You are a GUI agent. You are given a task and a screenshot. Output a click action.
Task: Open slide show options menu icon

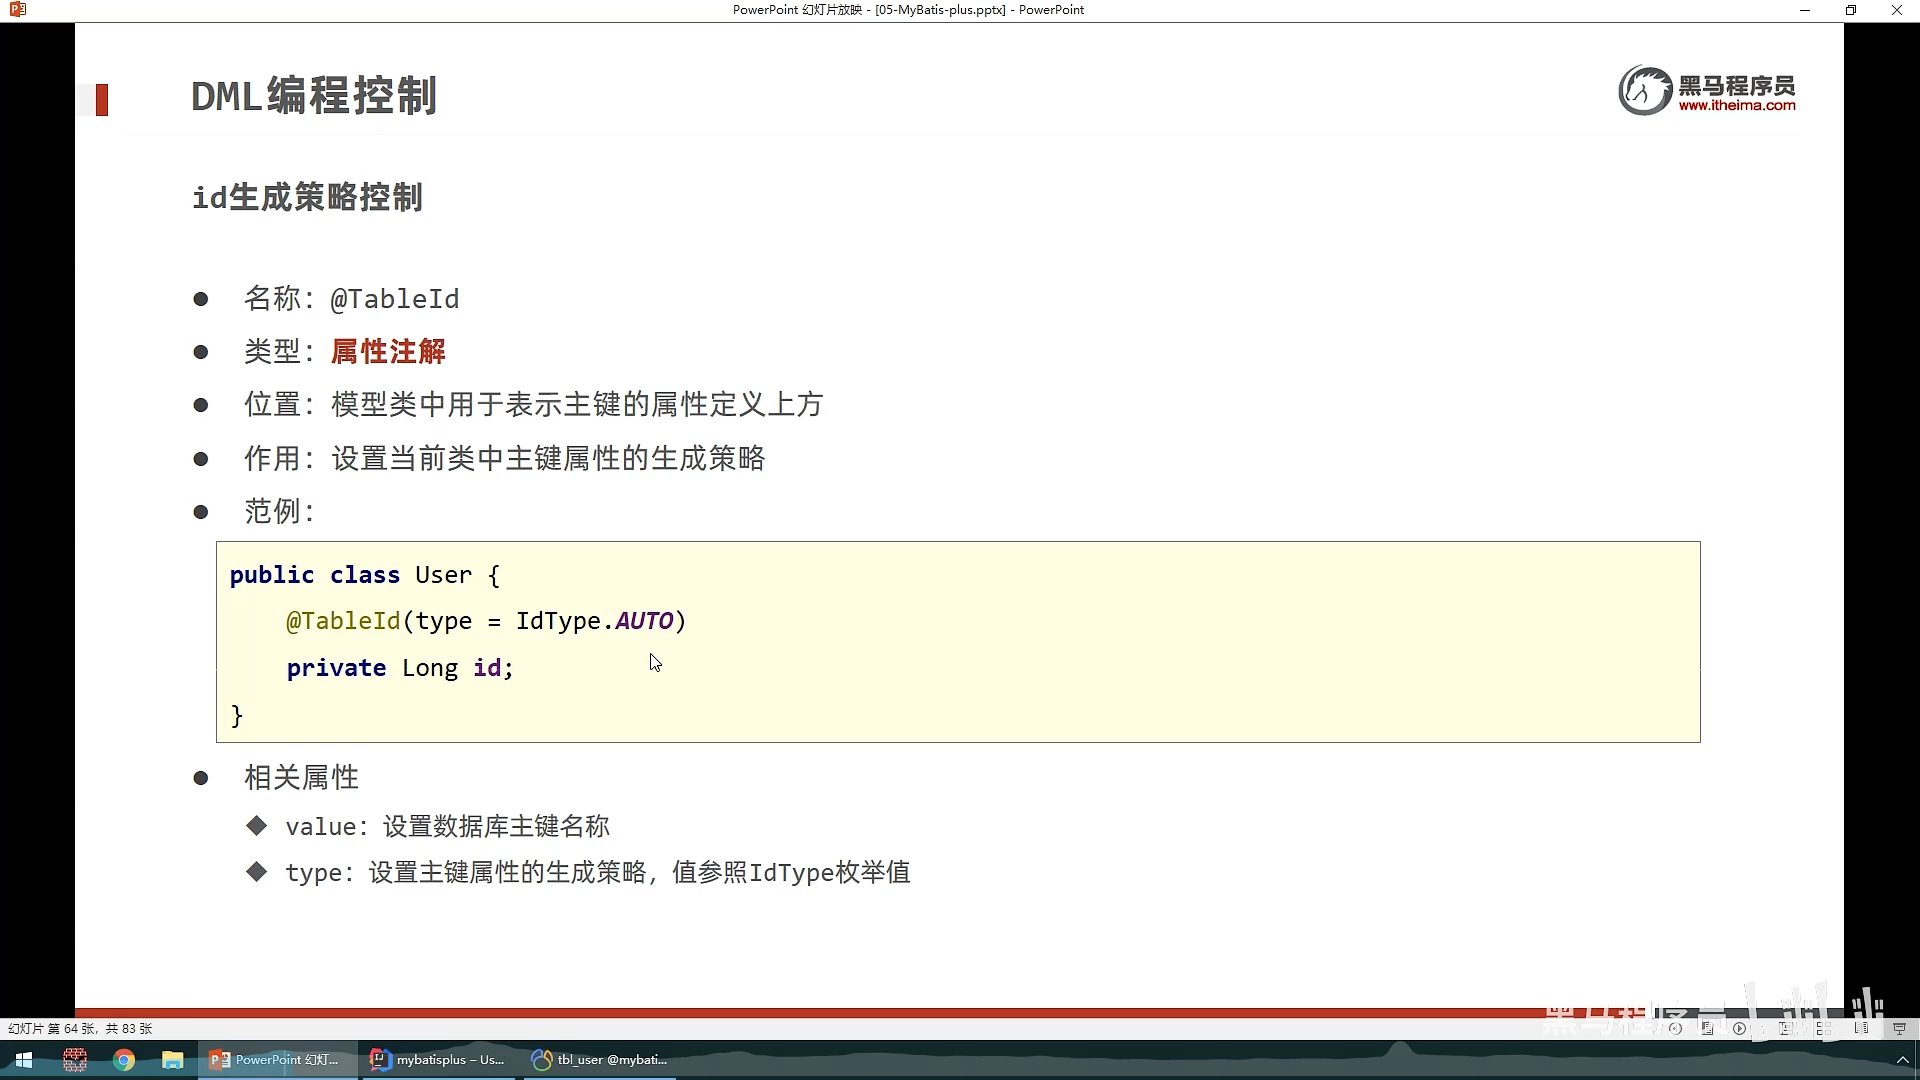1707,1028
